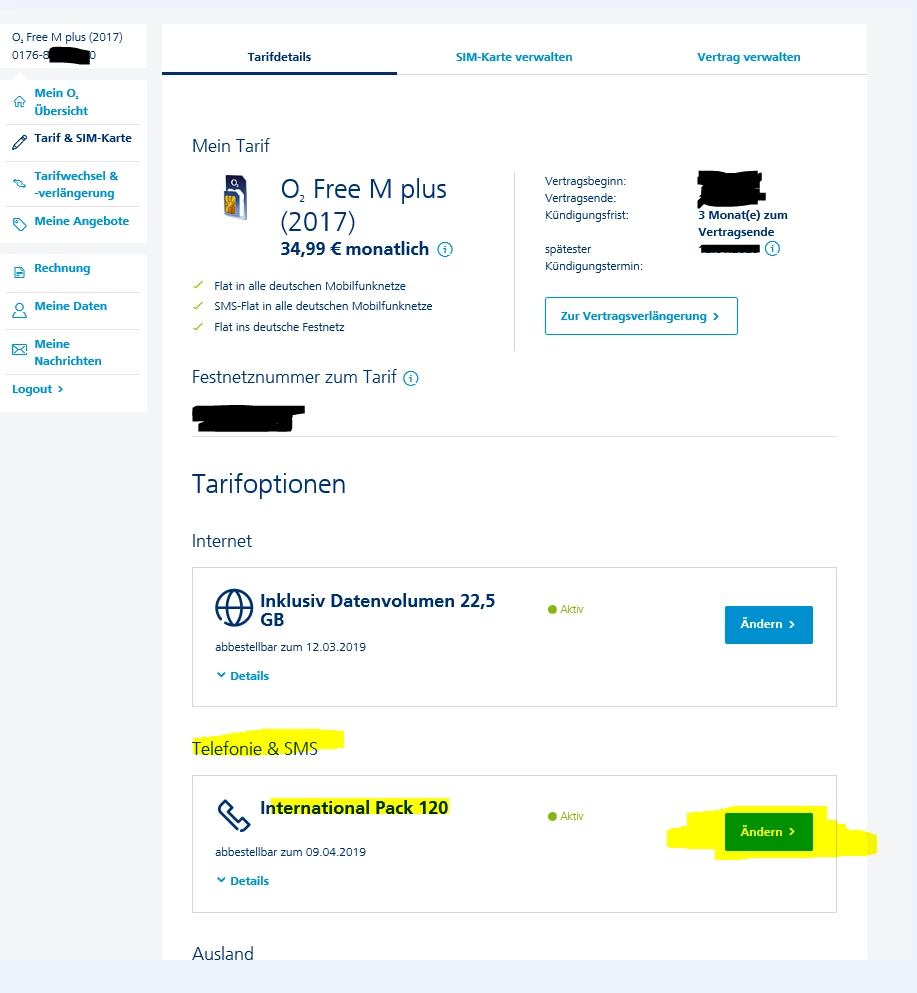This screenshot has width=917, height=993.
Task: Click Zur Vertragsverlängerung button
Action: 641,316
